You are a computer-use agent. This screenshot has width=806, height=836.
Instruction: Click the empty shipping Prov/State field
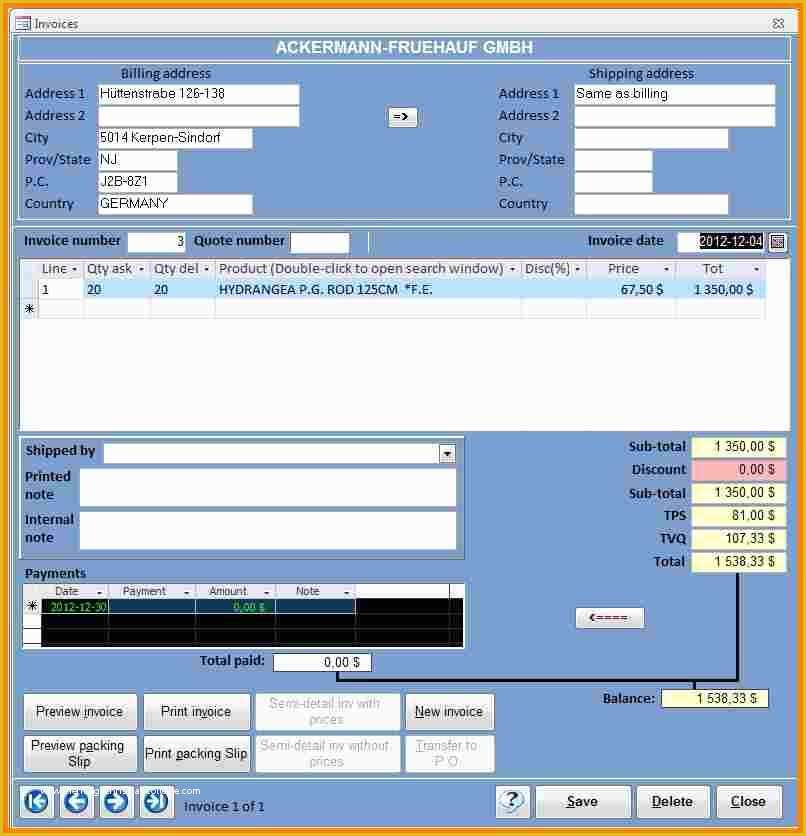(613, 160)
